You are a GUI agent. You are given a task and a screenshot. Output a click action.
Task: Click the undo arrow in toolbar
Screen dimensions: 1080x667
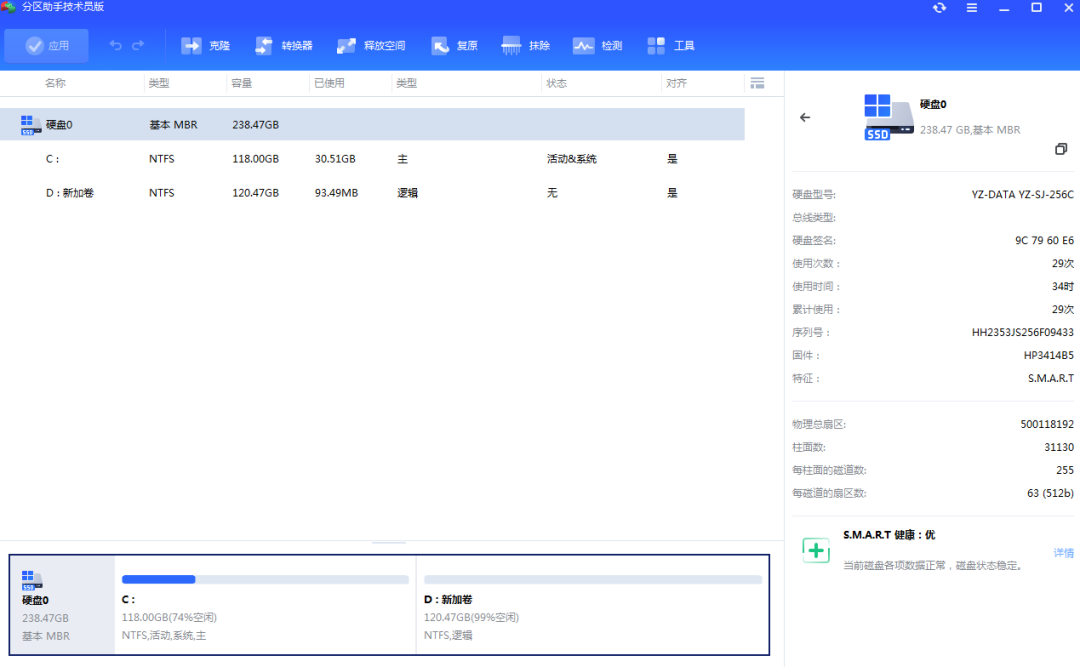coord(116,46)
